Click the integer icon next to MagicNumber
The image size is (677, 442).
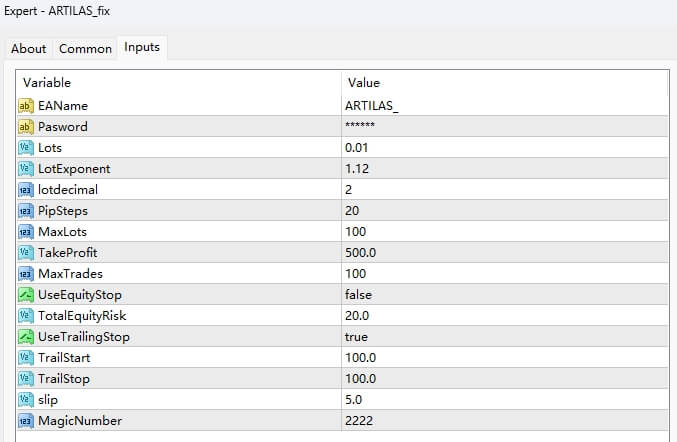point(26,420)
